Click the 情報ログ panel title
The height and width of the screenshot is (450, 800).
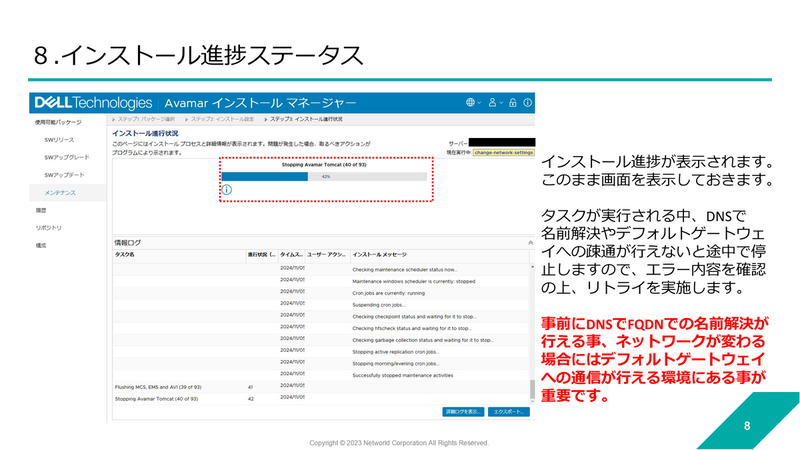tap(128, 243)
